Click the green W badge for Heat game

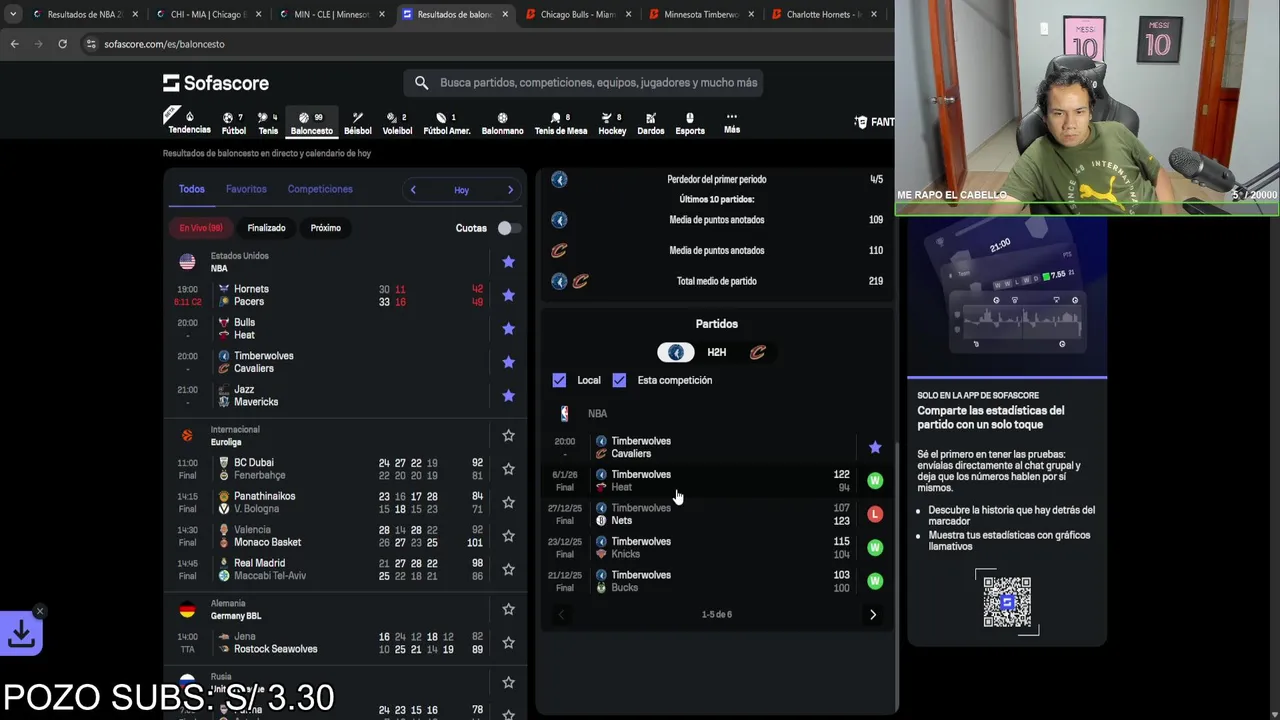click(875, 481)
